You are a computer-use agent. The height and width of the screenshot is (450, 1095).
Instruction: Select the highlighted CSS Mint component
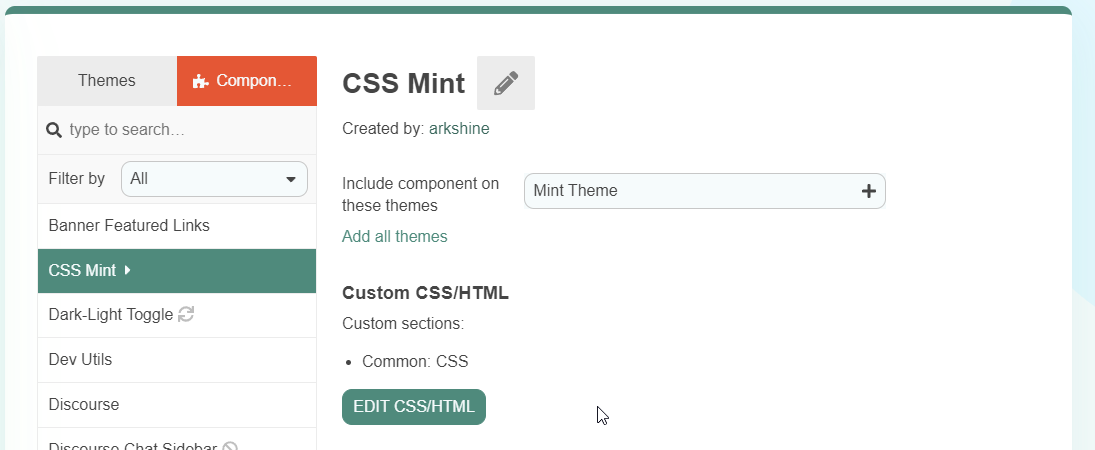click(82, 270)
